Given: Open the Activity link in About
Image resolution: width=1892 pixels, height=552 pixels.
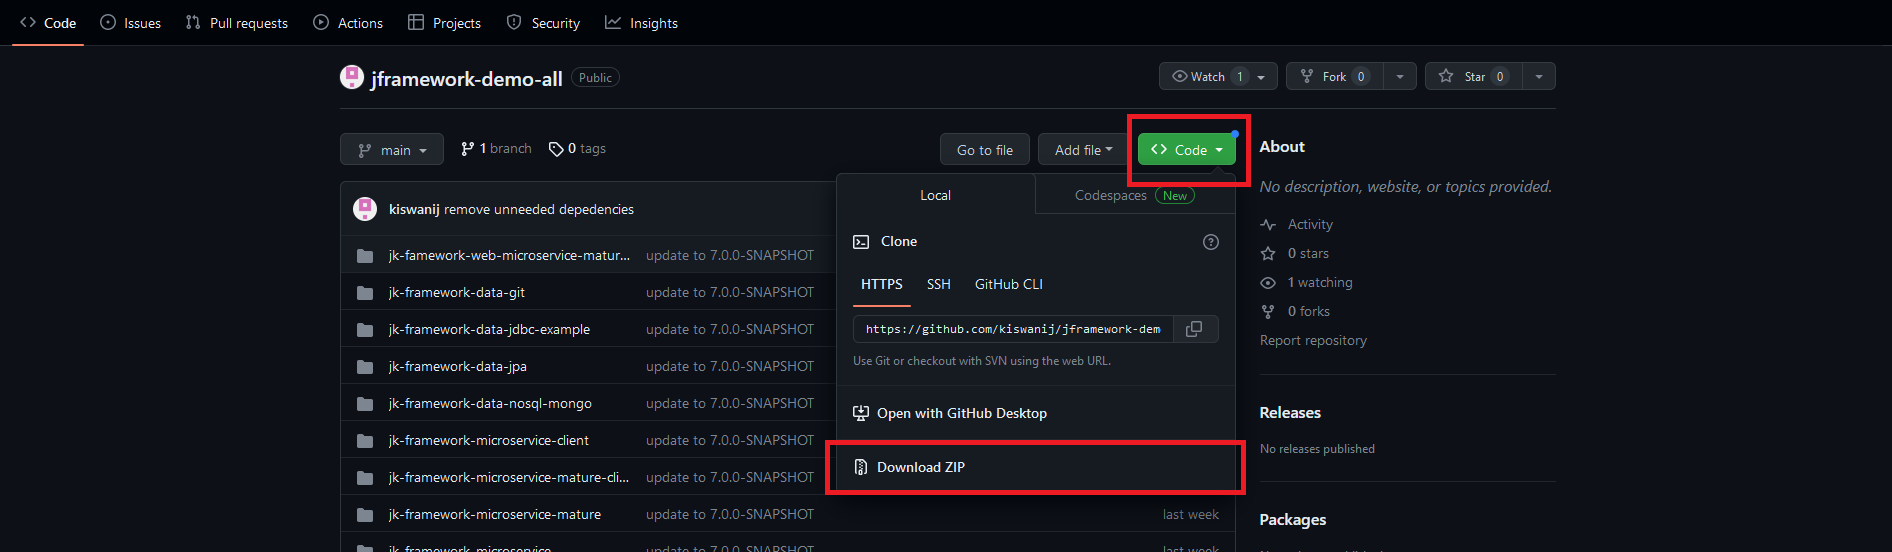Looking at the screenshot, I should (1310, 225).
